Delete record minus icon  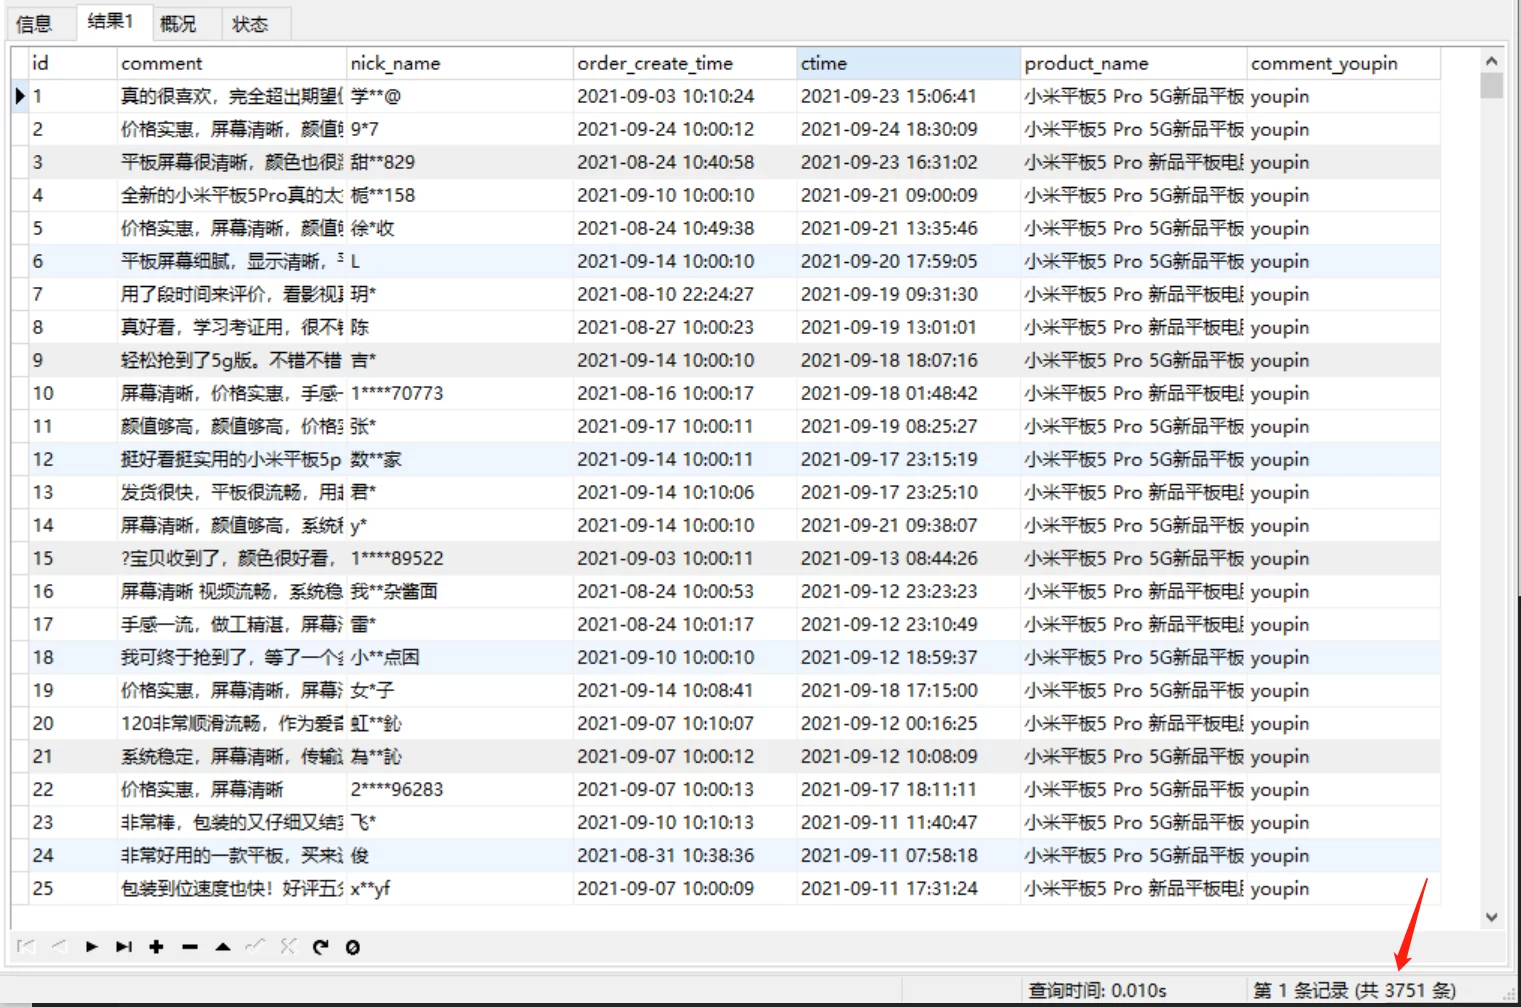(x=190, y=946)
